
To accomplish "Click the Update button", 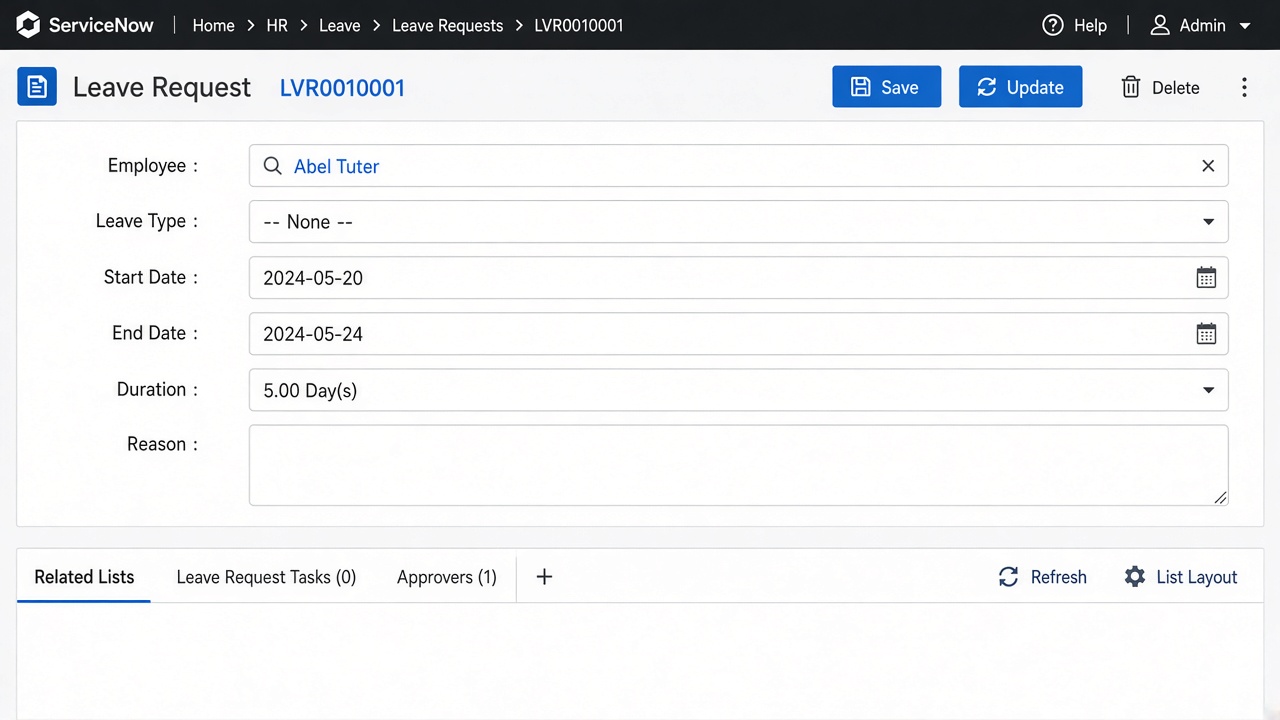I will click(x=1020, y=87).
